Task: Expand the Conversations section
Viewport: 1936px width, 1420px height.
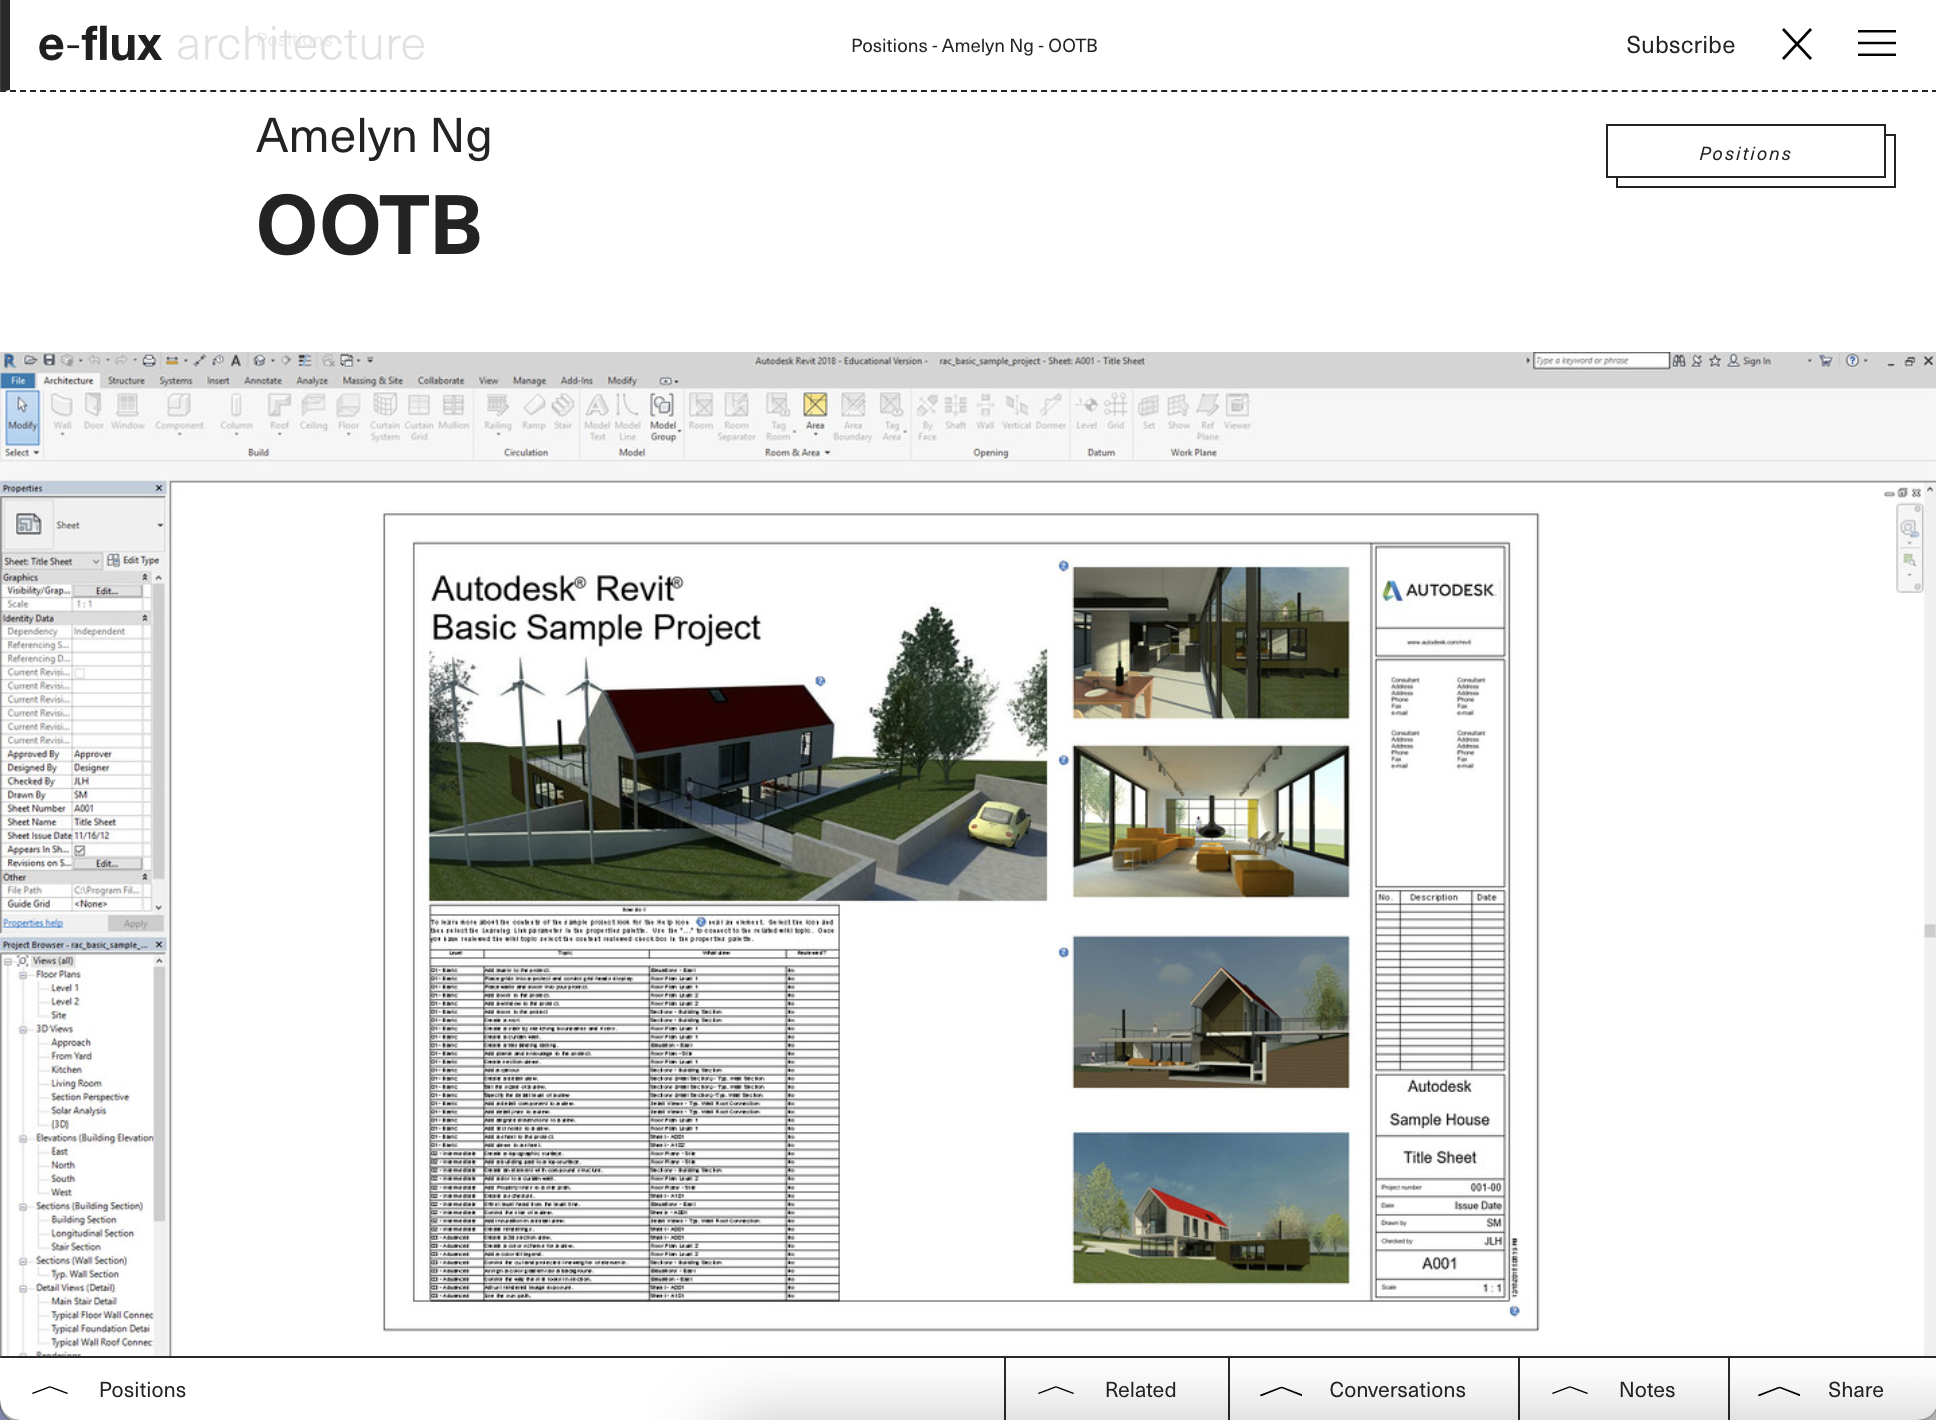Action: point(1373,1390)
